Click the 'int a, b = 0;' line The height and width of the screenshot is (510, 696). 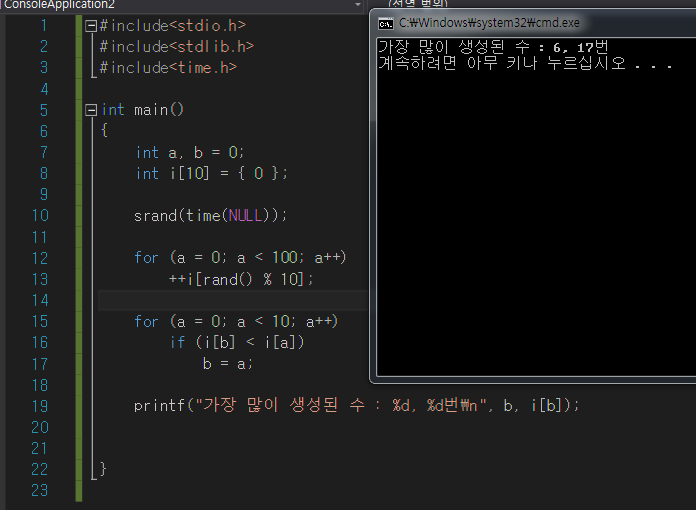pos(190,152)
